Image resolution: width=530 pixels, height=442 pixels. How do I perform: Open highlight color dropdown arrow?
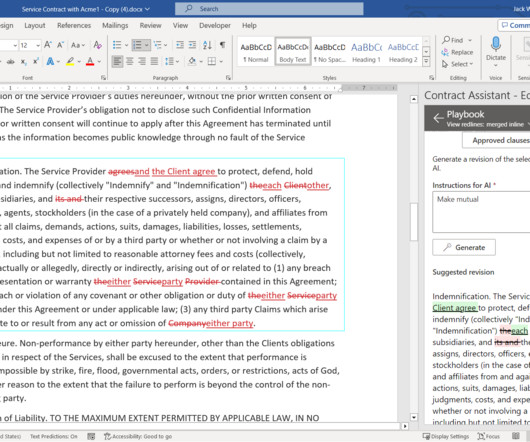click(x=79, y=62)
